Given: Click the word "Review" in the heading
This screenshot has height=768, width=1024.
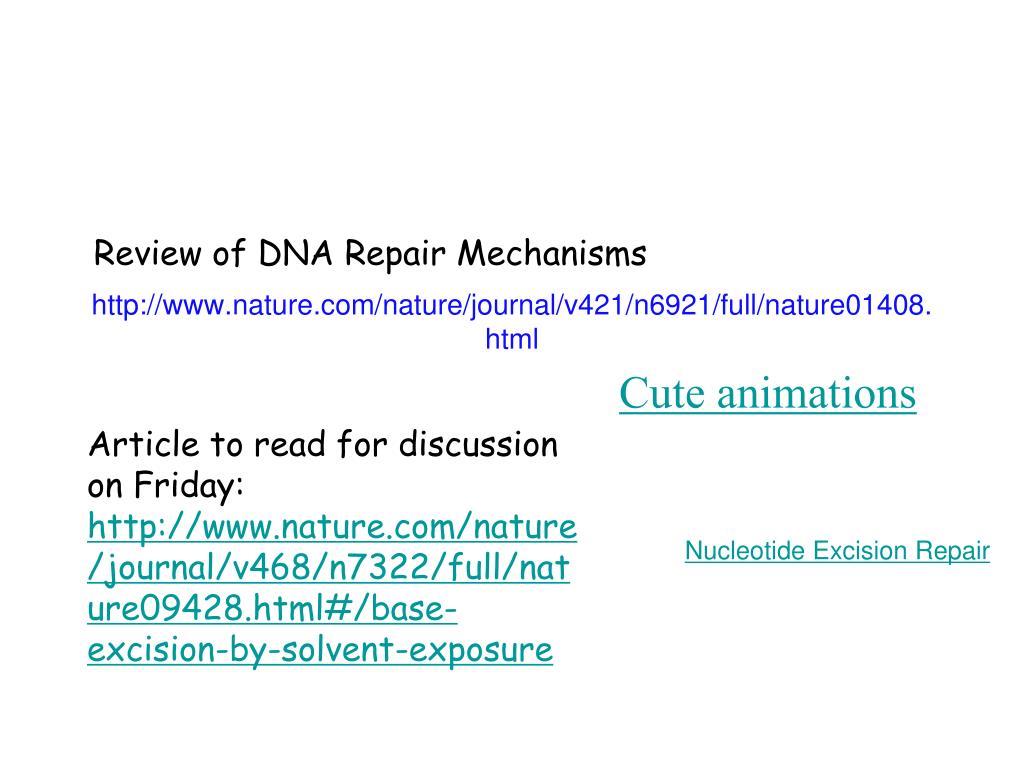Looking at the screenshot, I should click(148, 253).
